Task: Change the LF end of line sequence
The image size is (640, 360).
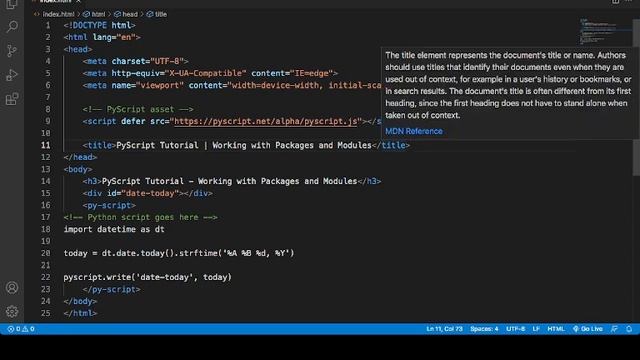Action: [536, 329]
